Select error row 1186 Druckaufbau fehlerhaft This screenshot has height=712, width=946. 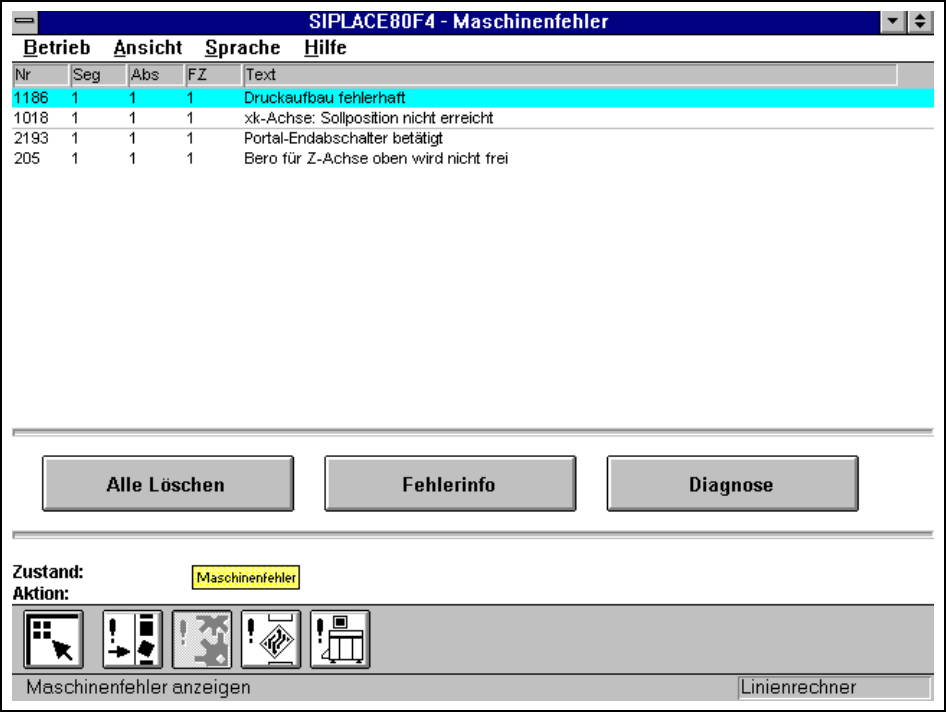click(x=473, y=98)
